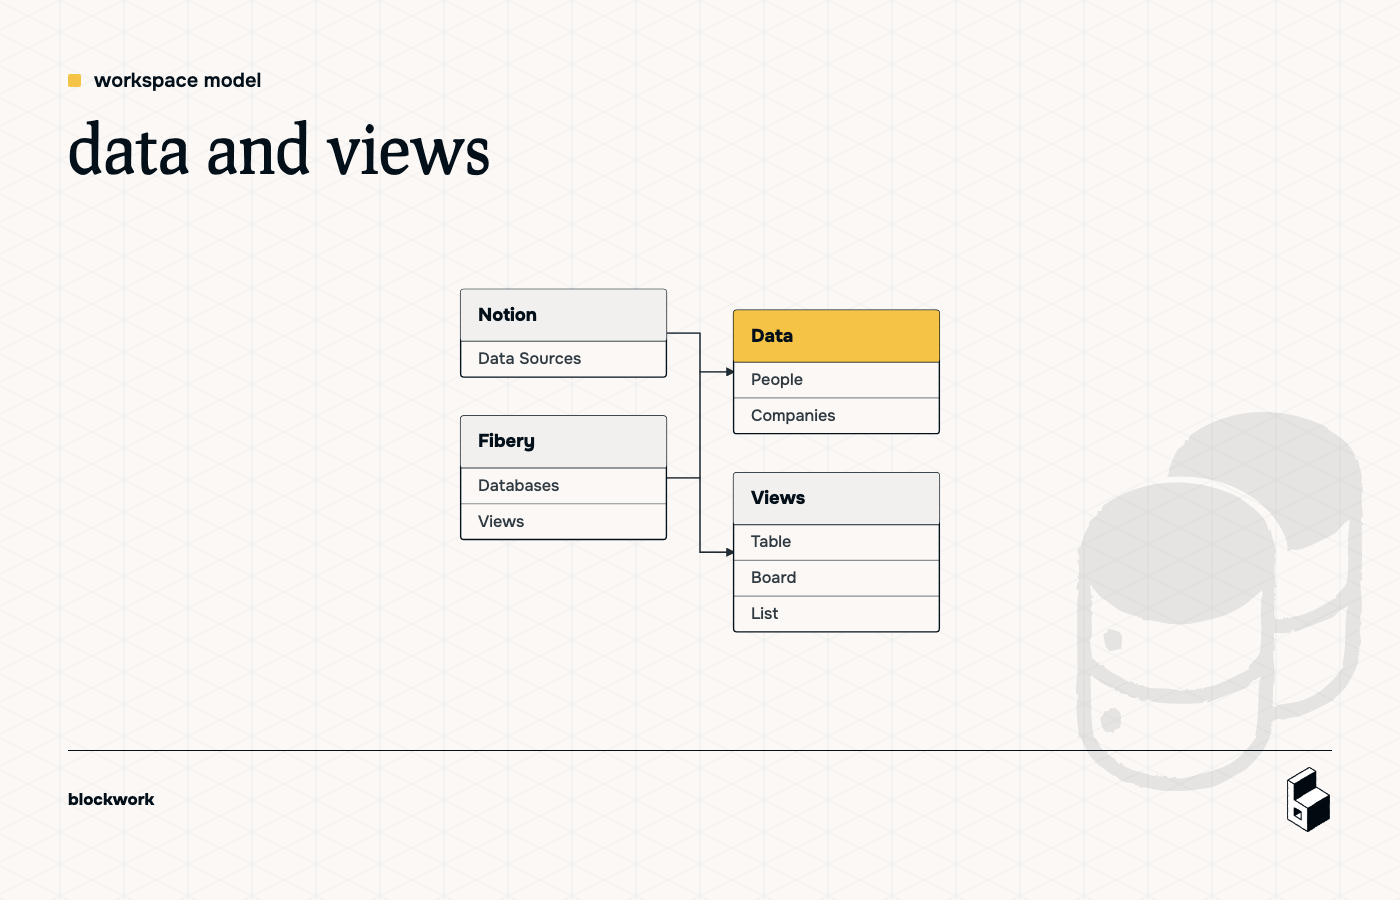The height and width of the screenshot is (900, 1400).
Task: Click the blockwork footer text
Action: coord(111,799)
